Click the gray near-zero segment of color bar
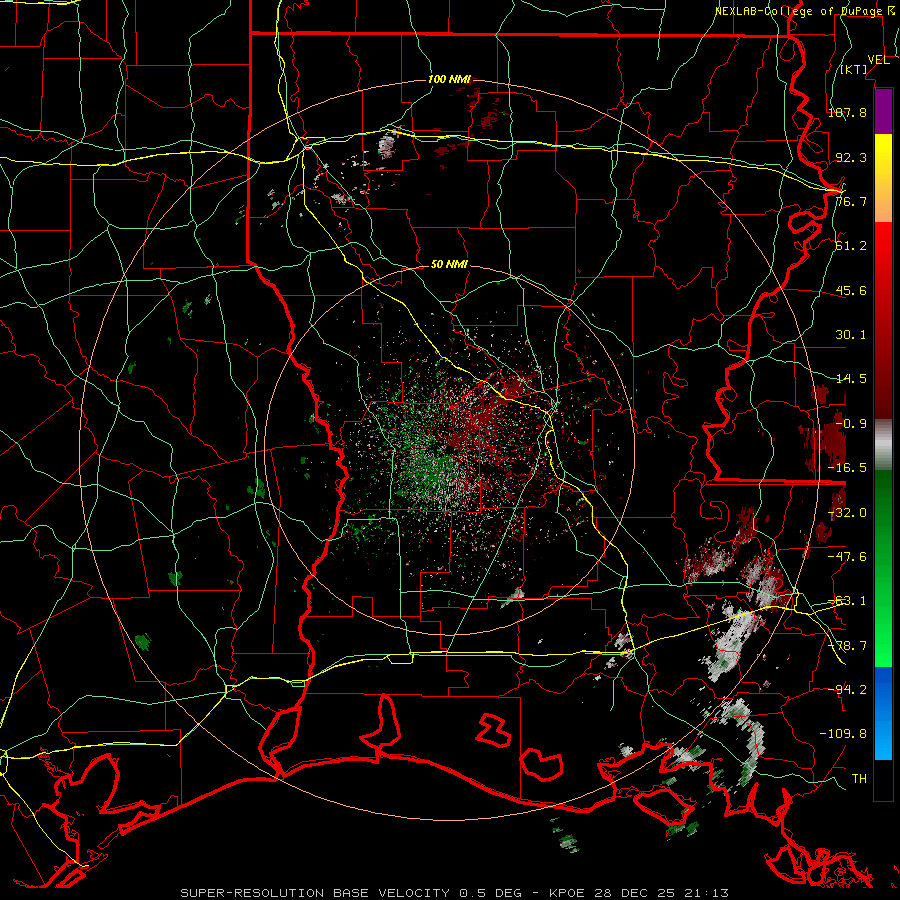 click(x=883, y=444)
